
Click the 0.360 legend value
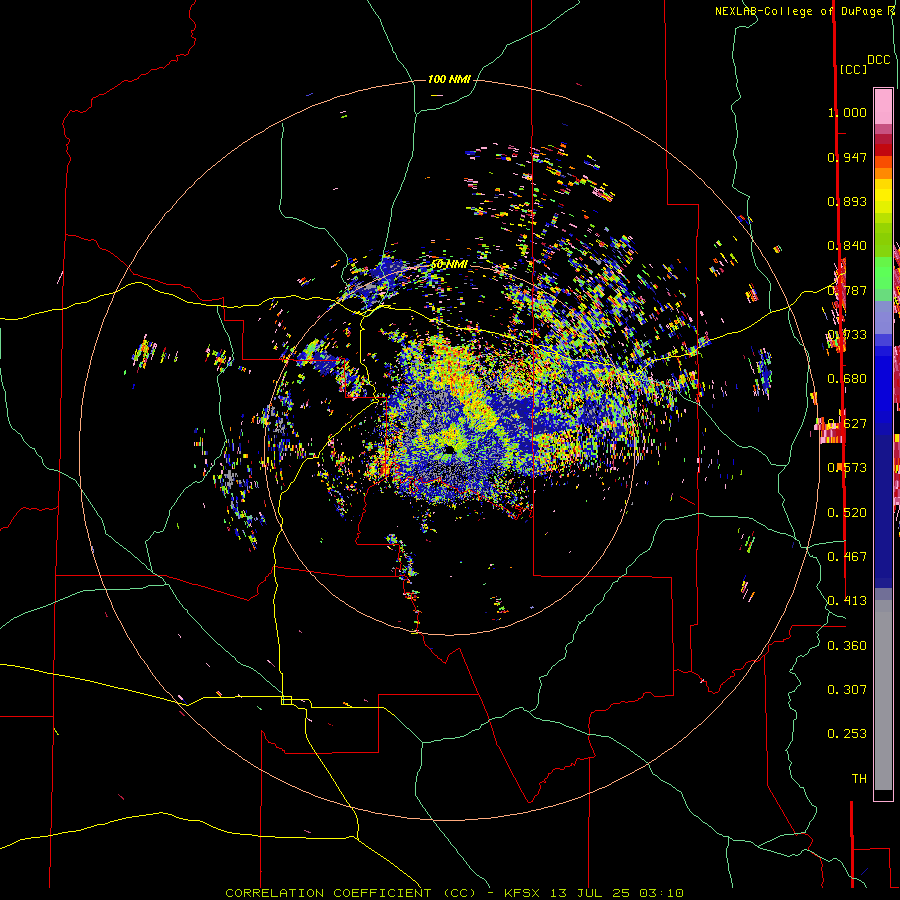(x=847, y=646)
